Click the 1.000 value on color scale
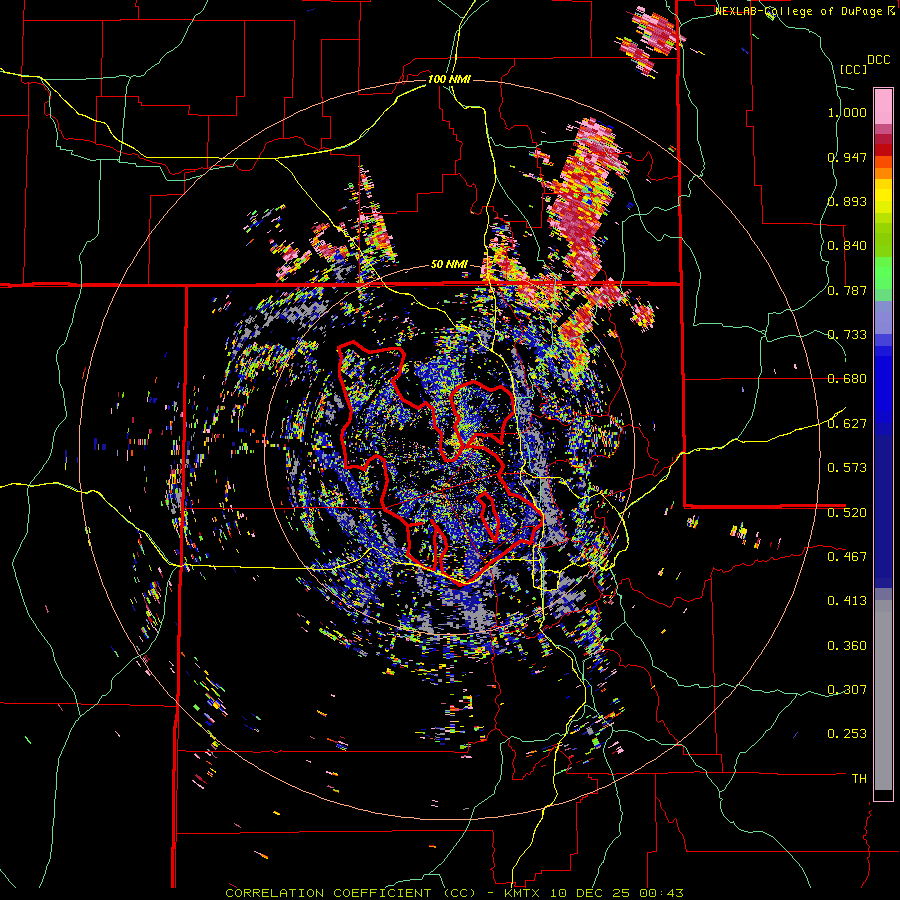This screenshot has height=900, width=900. (x=847, y=112)
